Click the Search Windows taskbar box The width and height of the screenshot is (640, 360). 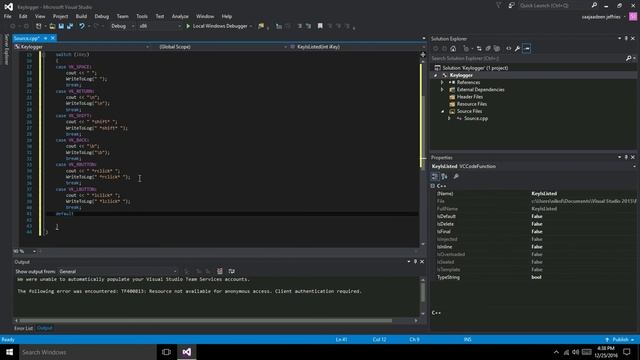(x=88, y=352)
